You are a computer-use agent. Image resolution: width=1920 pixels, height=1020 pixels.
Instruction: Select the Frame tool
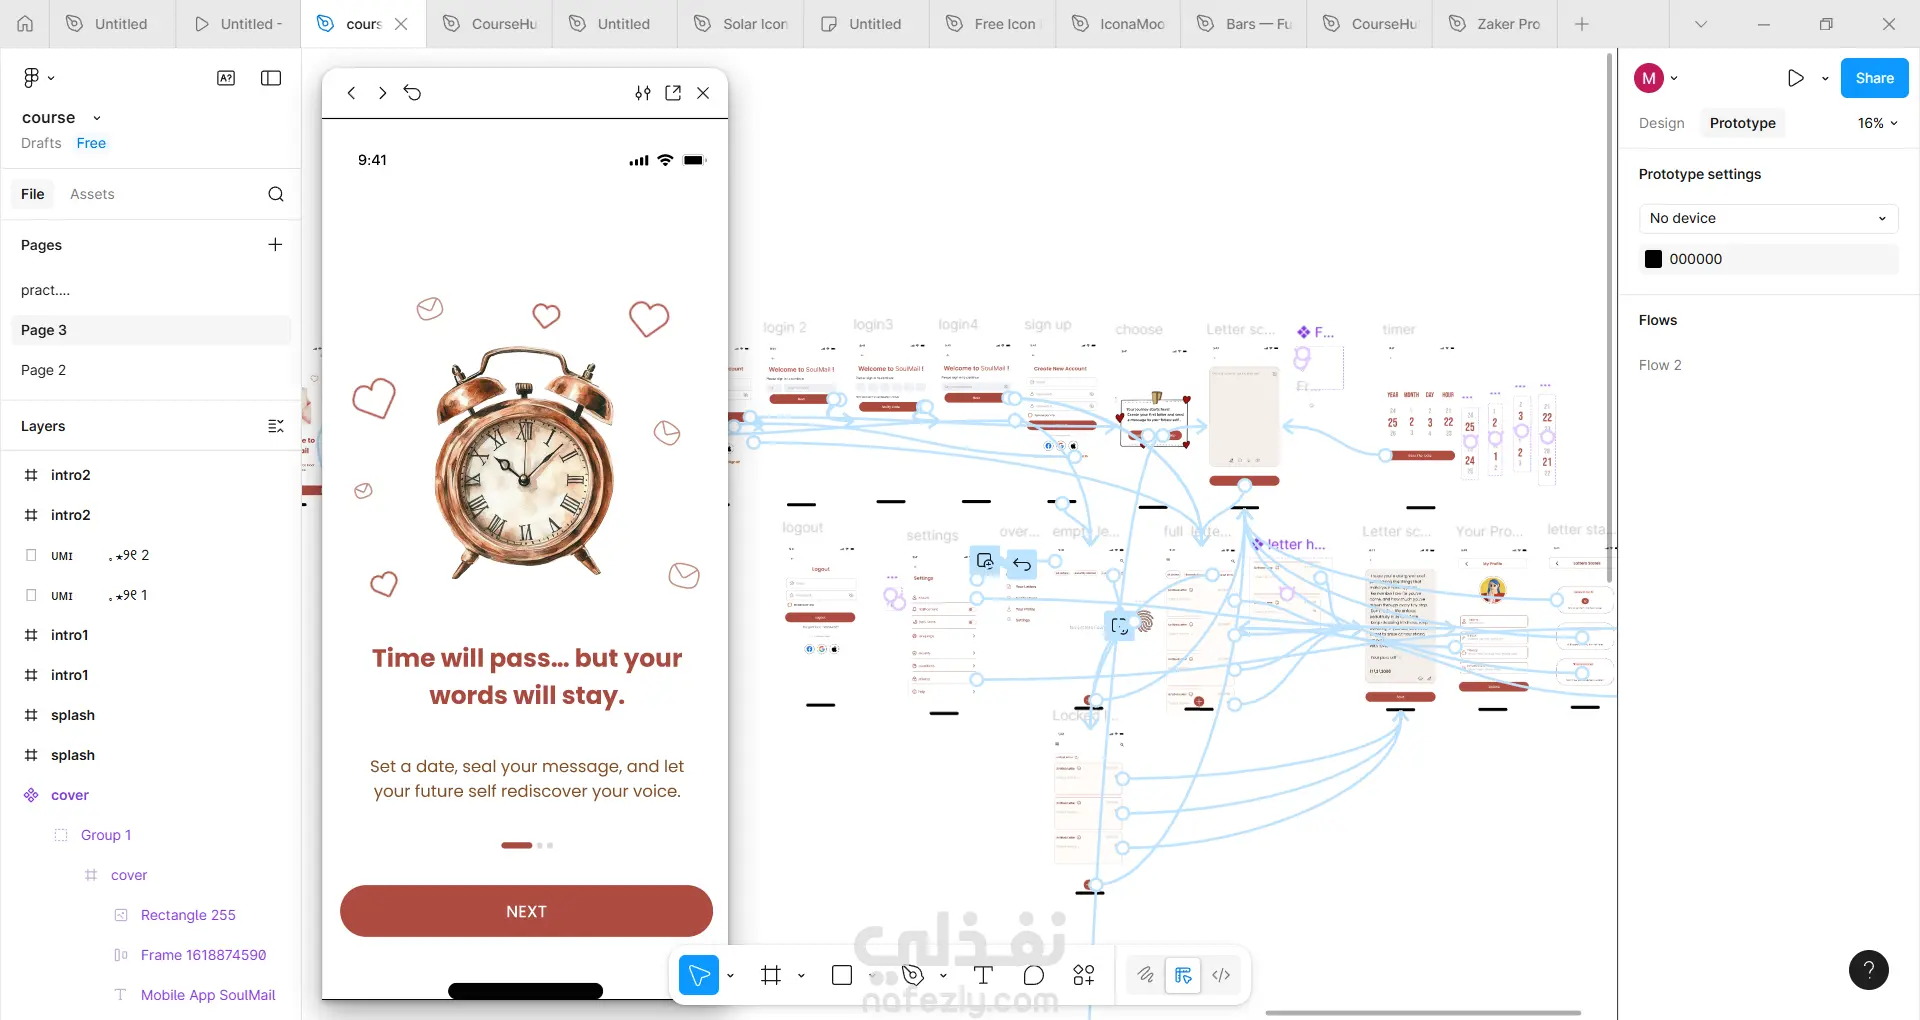pos(771,975)
